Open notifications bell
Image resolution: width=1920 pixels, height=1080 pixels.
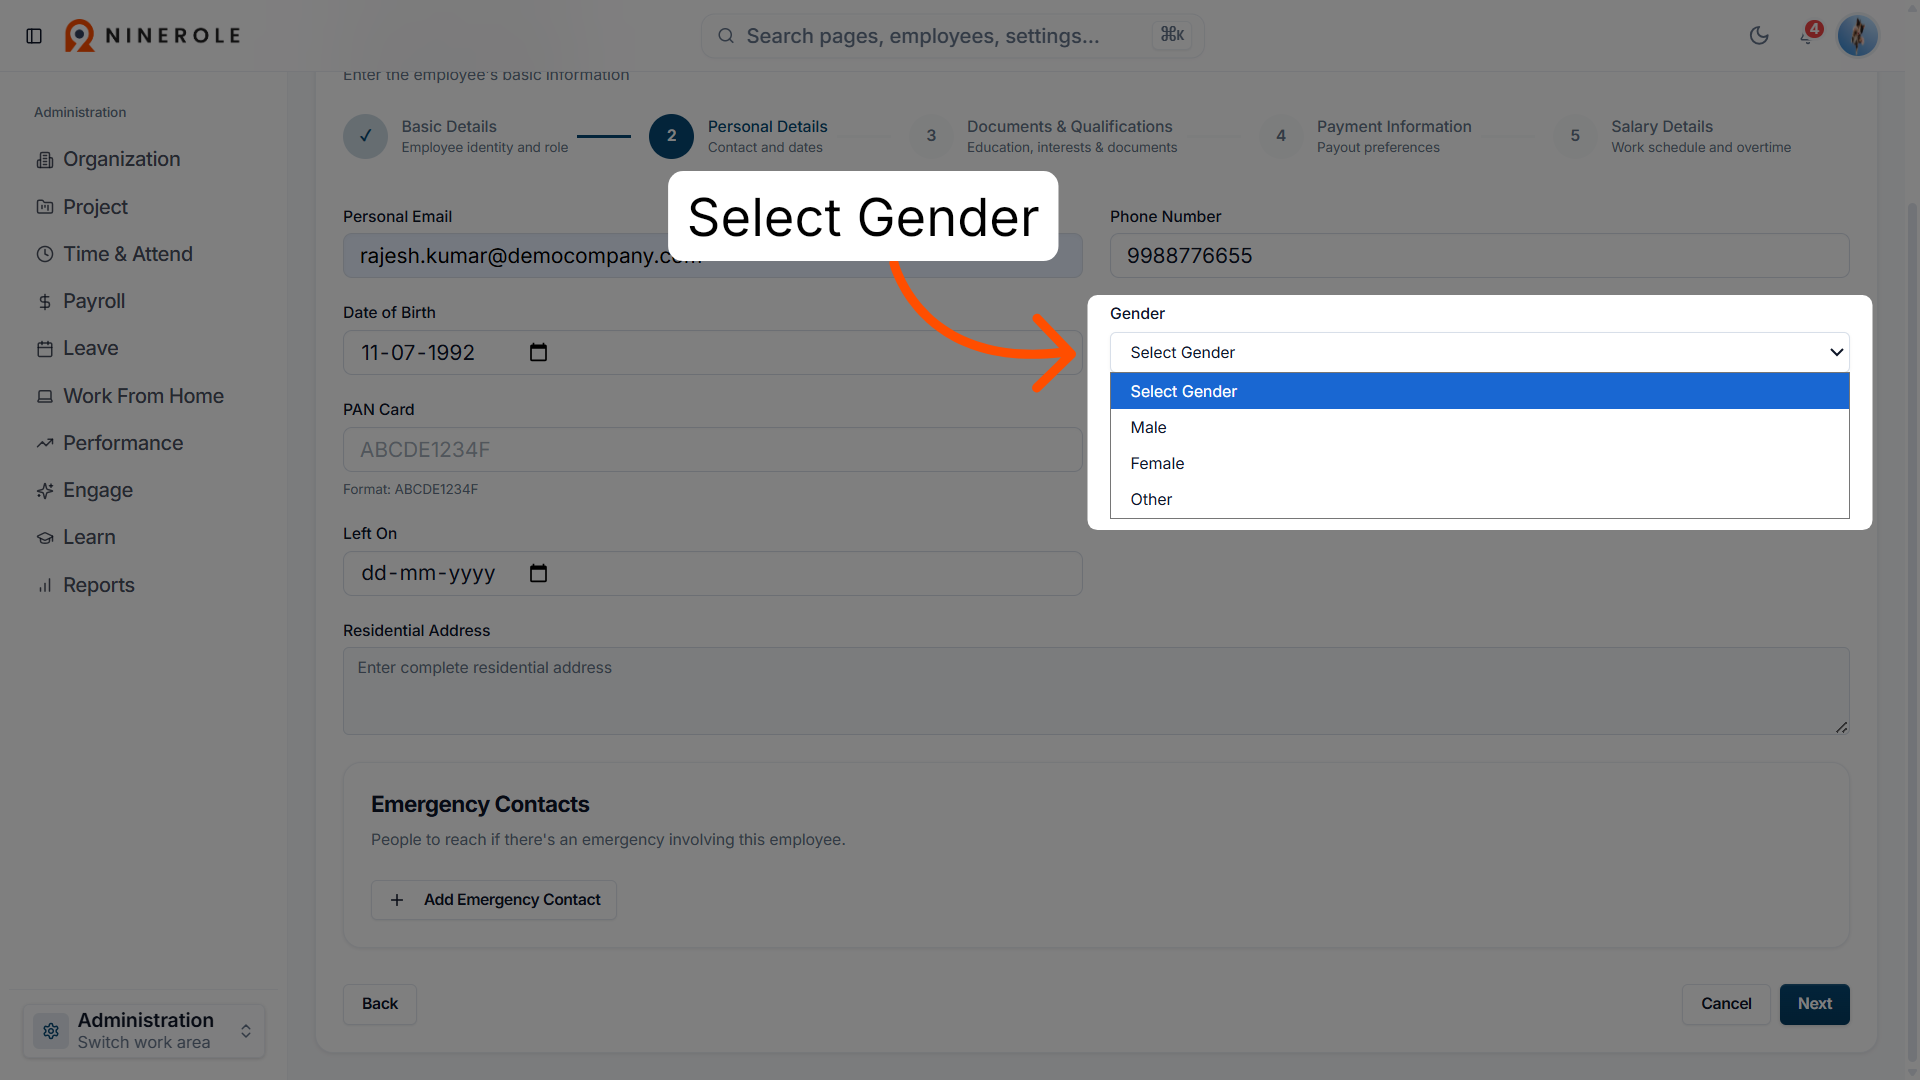[1807, 36]
